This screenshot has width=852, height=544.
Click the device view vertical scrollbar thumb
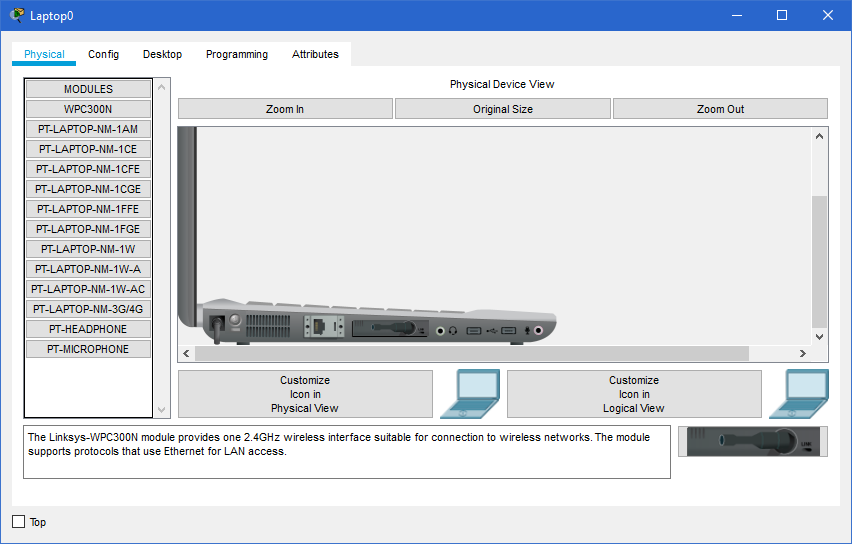pos(819,261)
